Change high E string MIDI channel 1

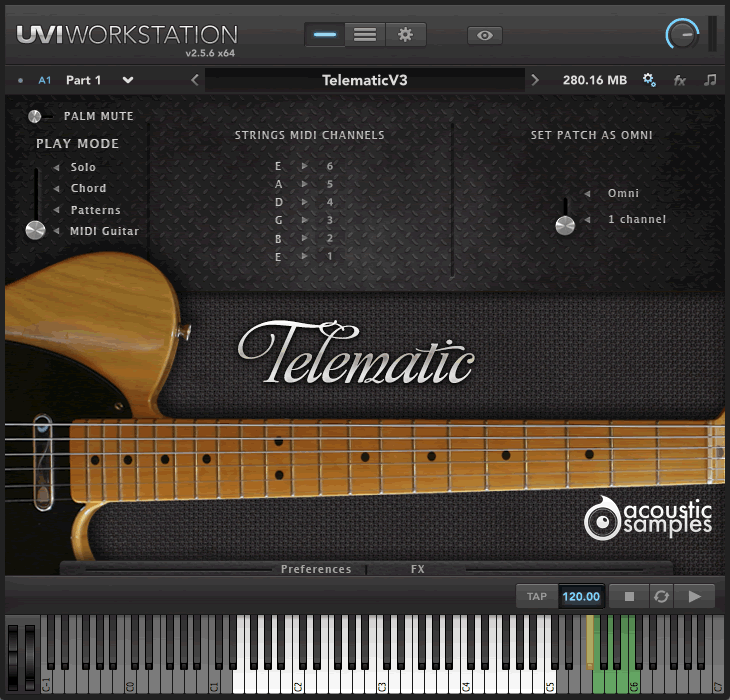tap(330, 256)
